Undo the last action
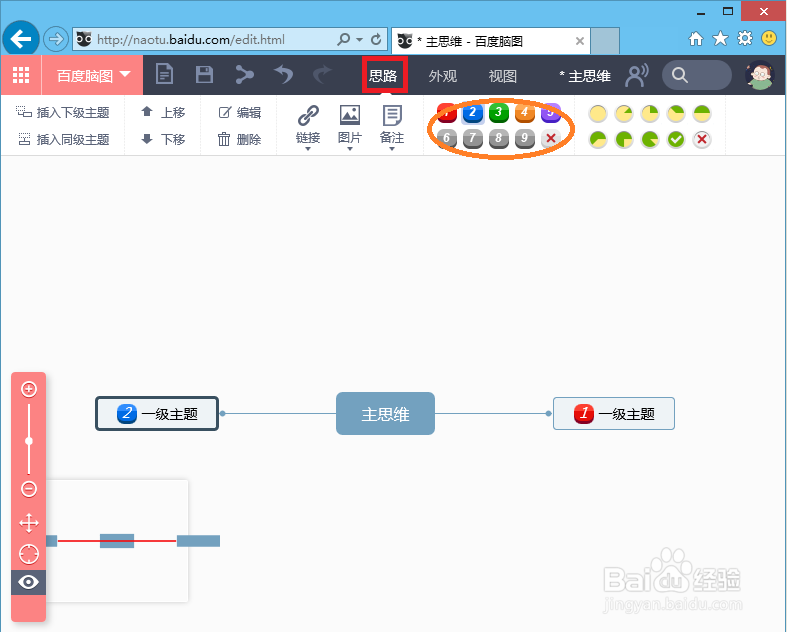The image size is (787, 632). 284,75
